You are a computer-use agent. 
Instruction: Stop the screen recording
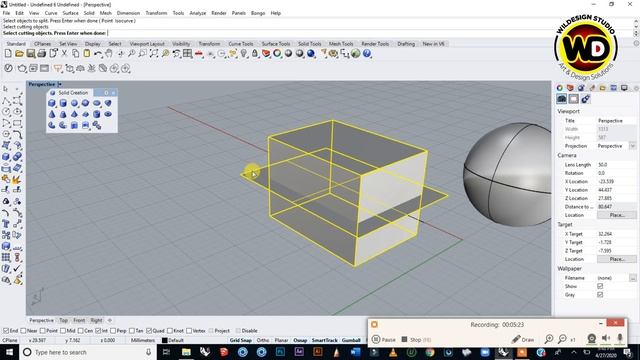tap(416, 339)
